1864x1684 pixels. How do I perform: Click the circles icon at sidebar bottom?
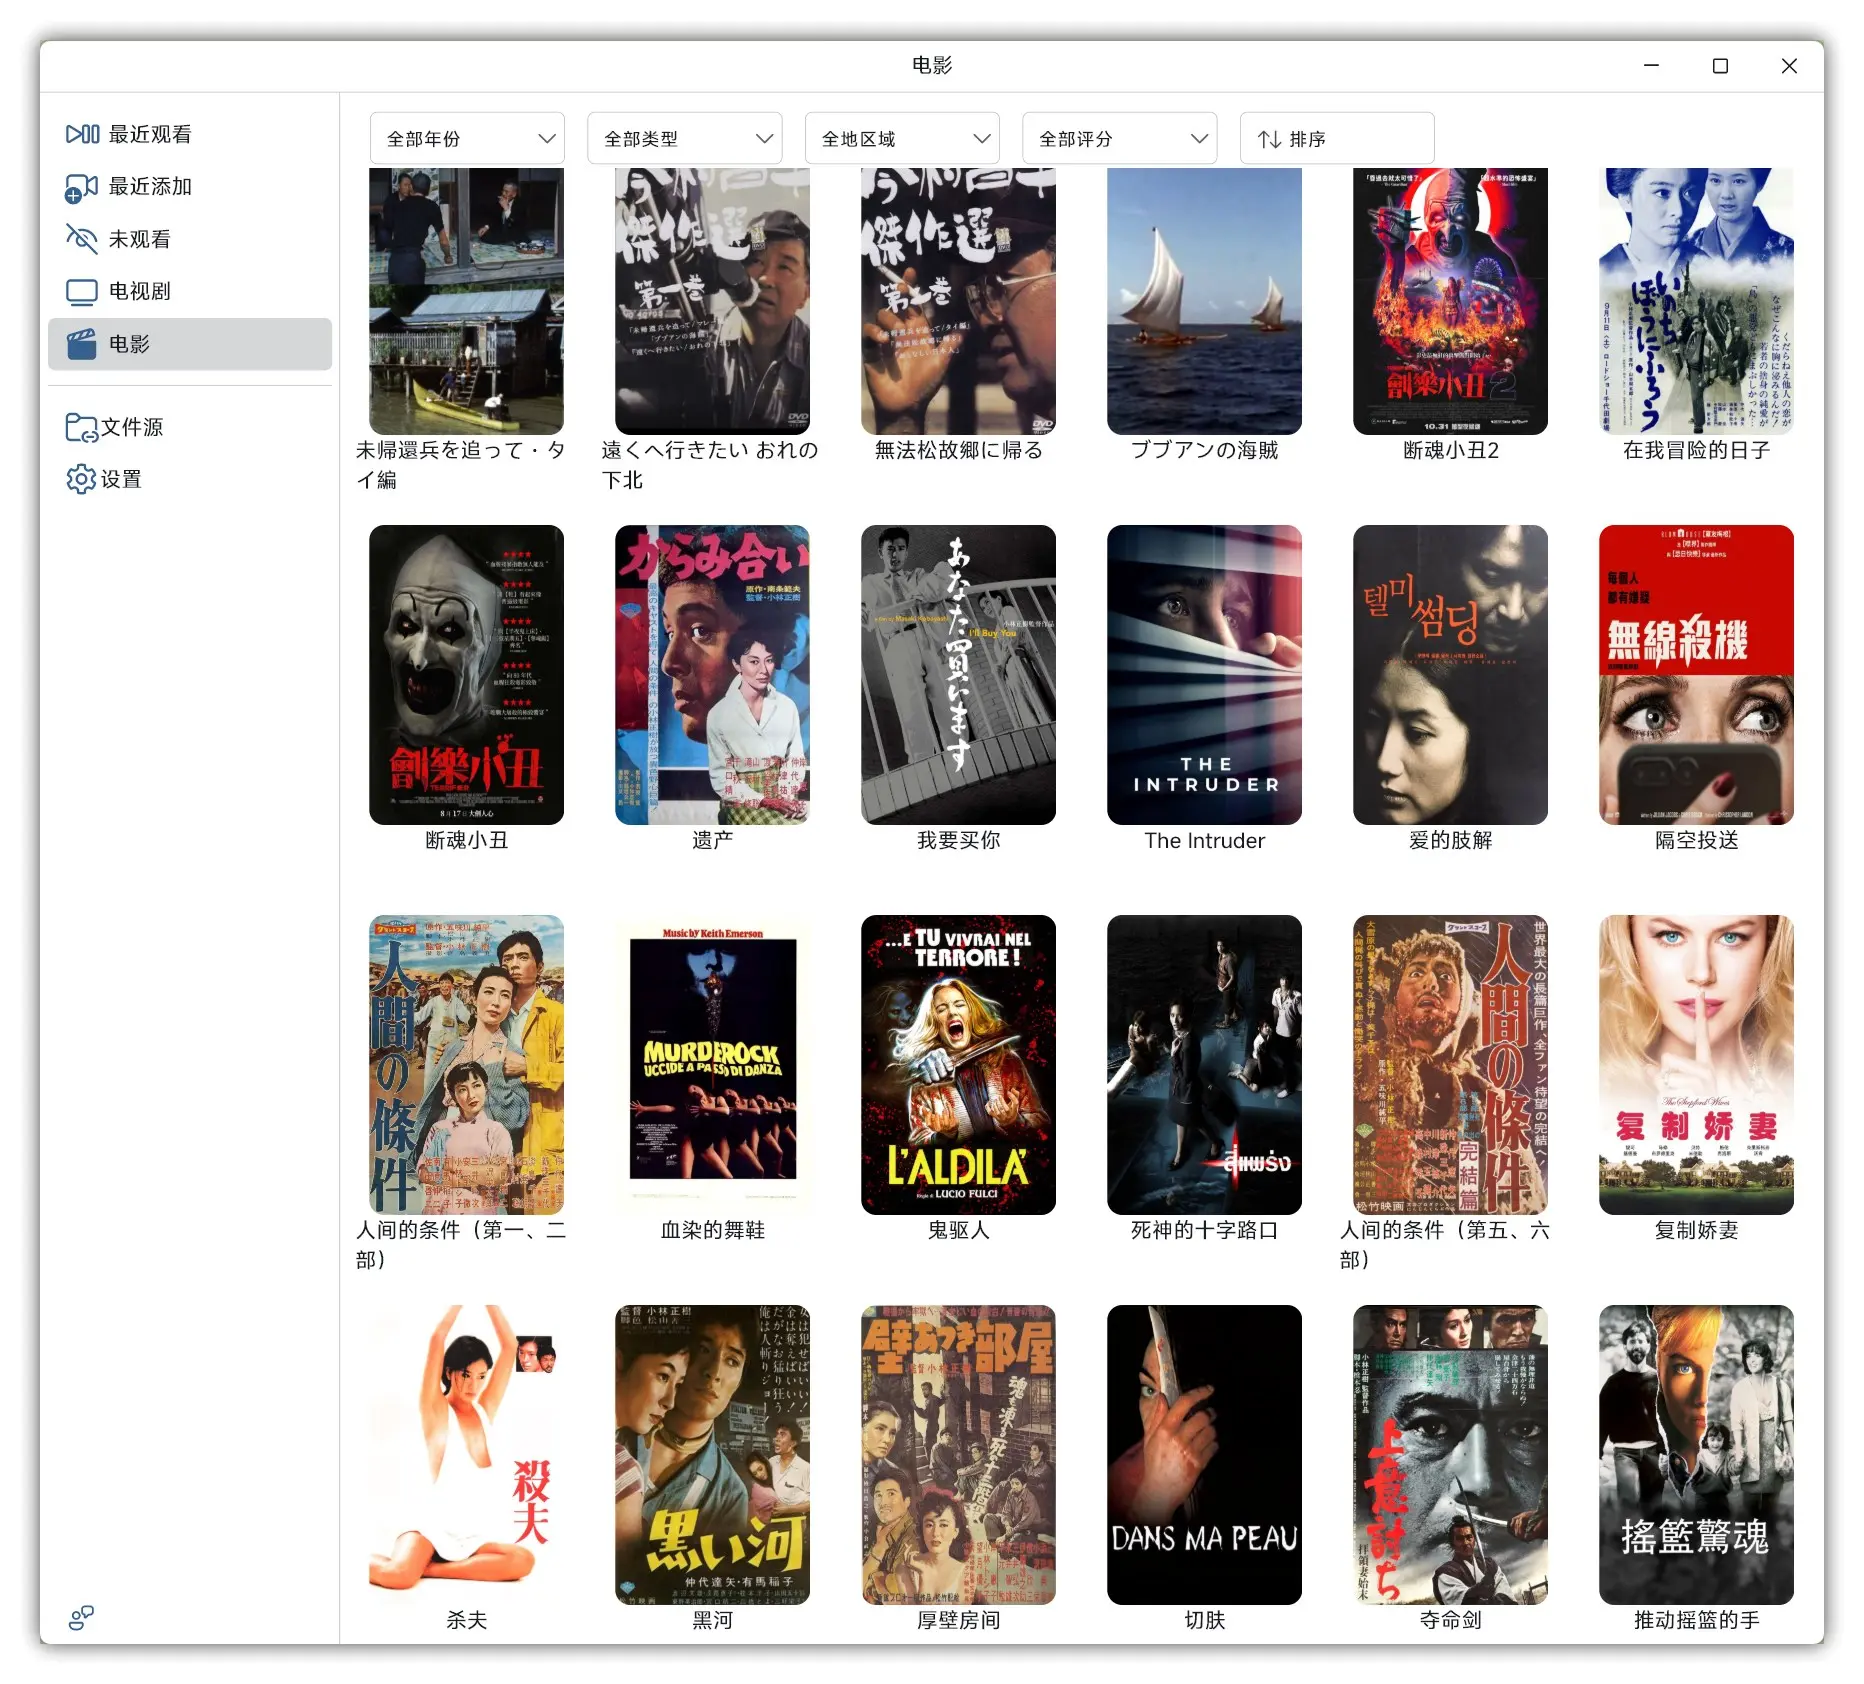coord(82,1617)
